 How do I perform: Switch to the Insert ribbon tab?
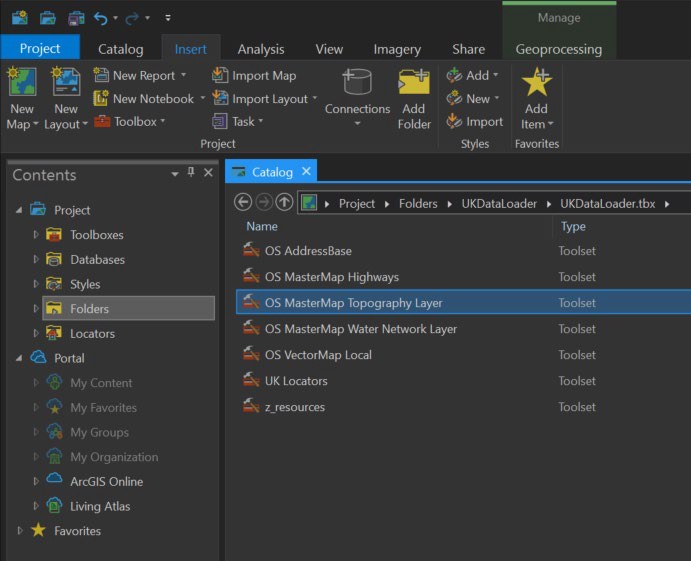pos(191,49)
